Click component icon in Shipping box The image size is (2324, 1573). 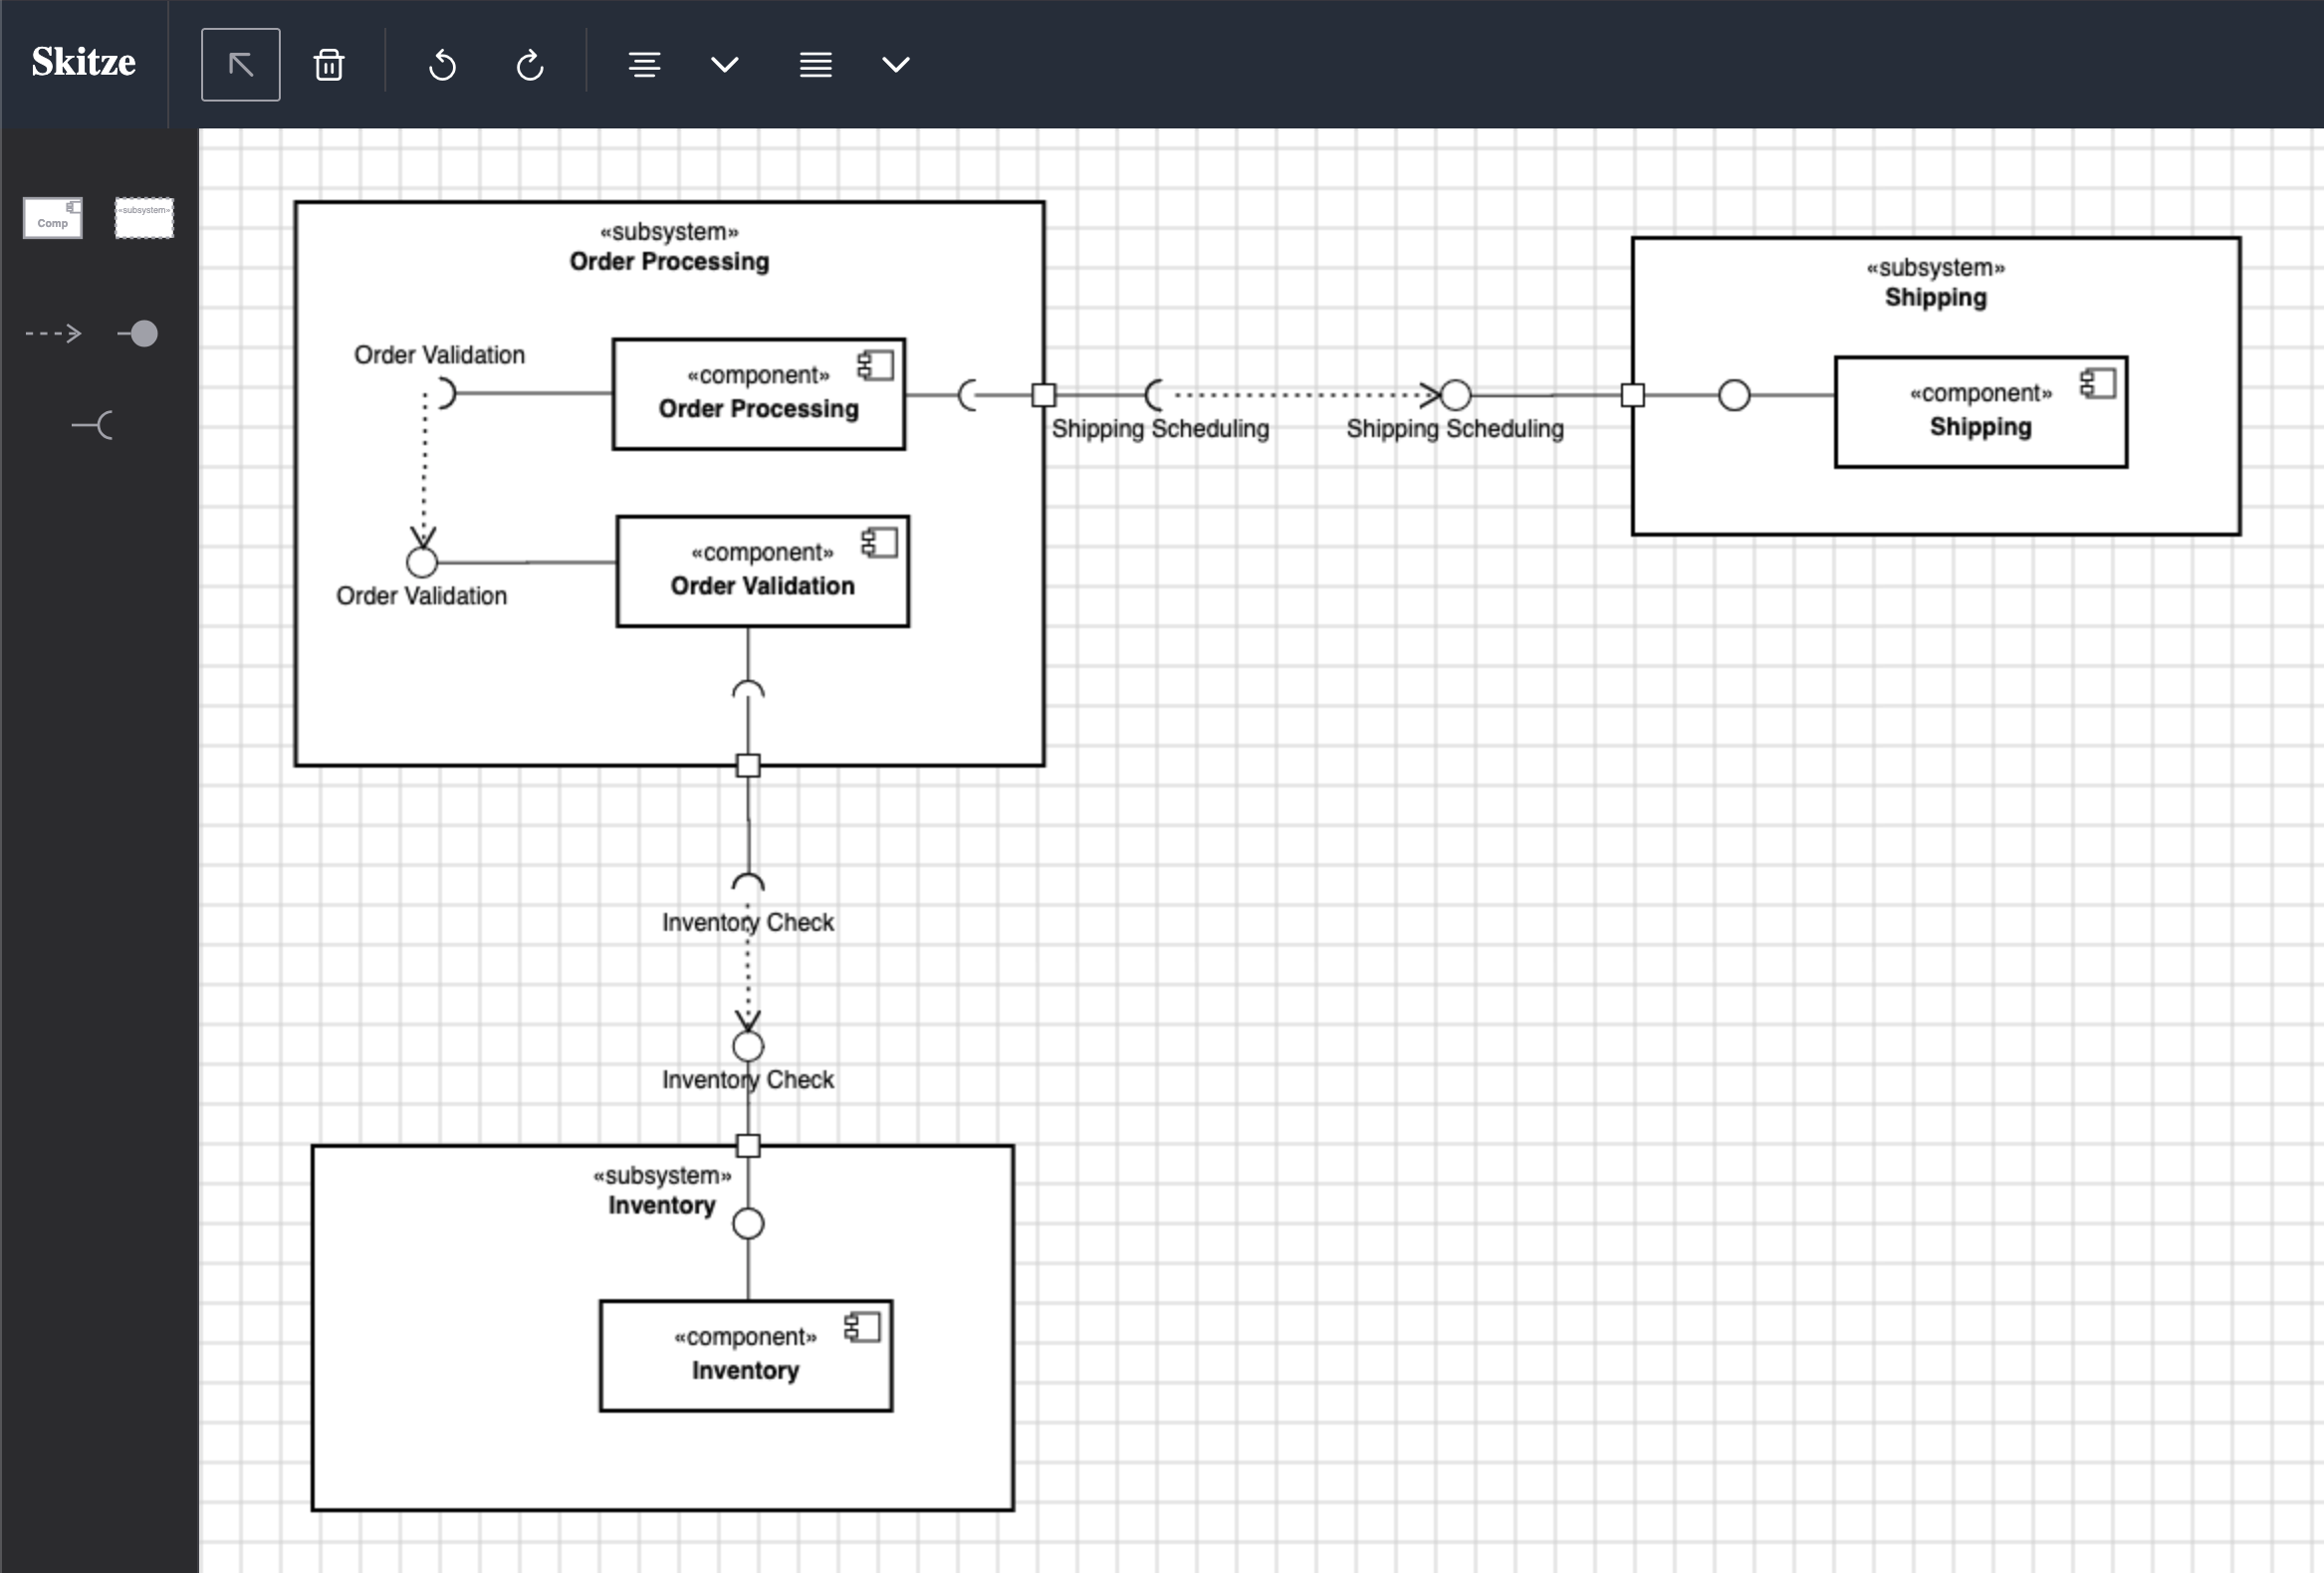(2097, 384)
